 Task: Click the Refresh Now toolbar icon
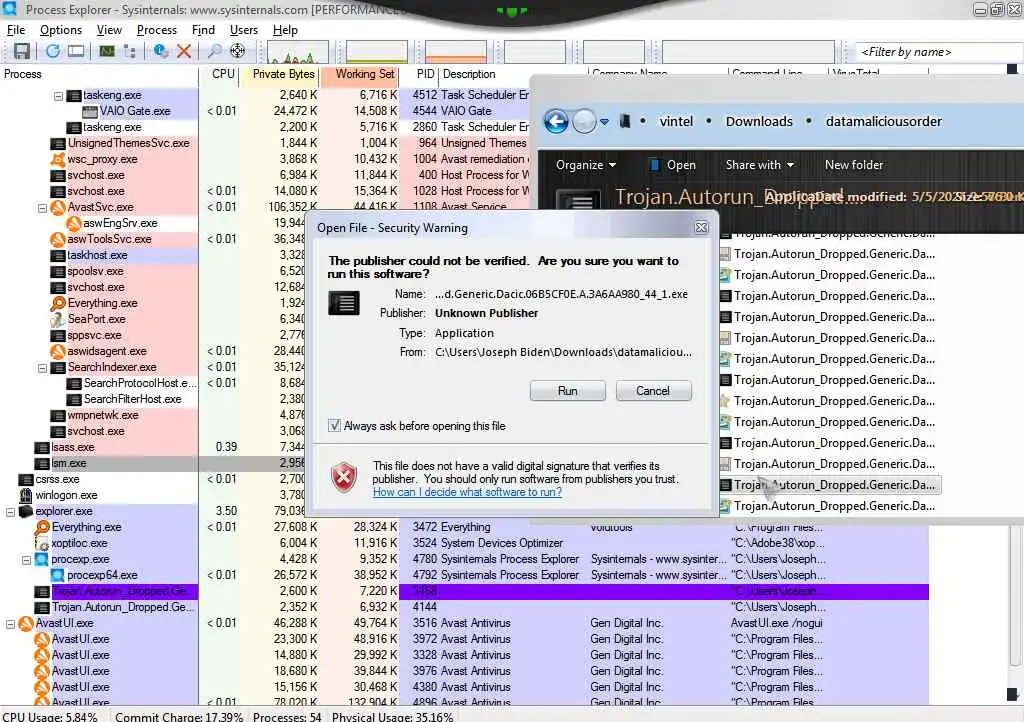pos(53,51)
